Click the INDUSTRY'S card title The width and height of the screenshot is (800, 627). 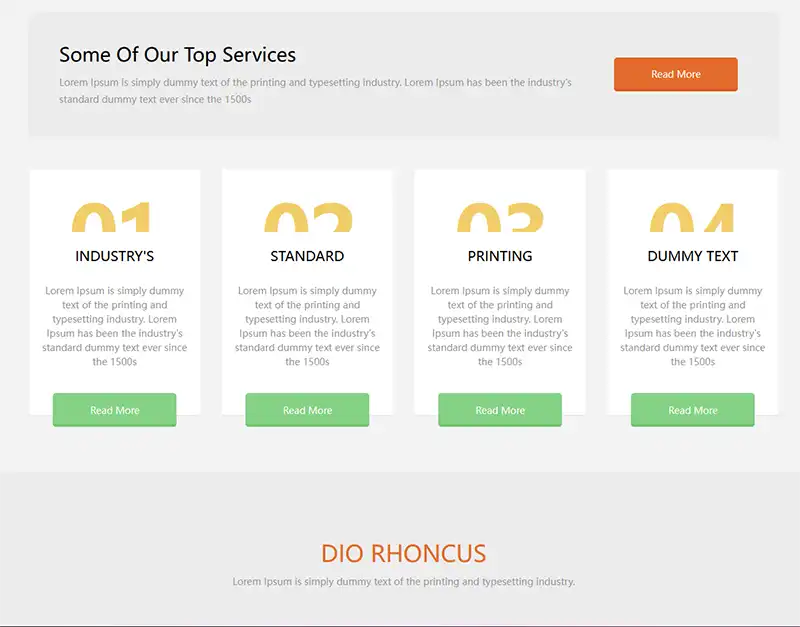coord(115,256)
